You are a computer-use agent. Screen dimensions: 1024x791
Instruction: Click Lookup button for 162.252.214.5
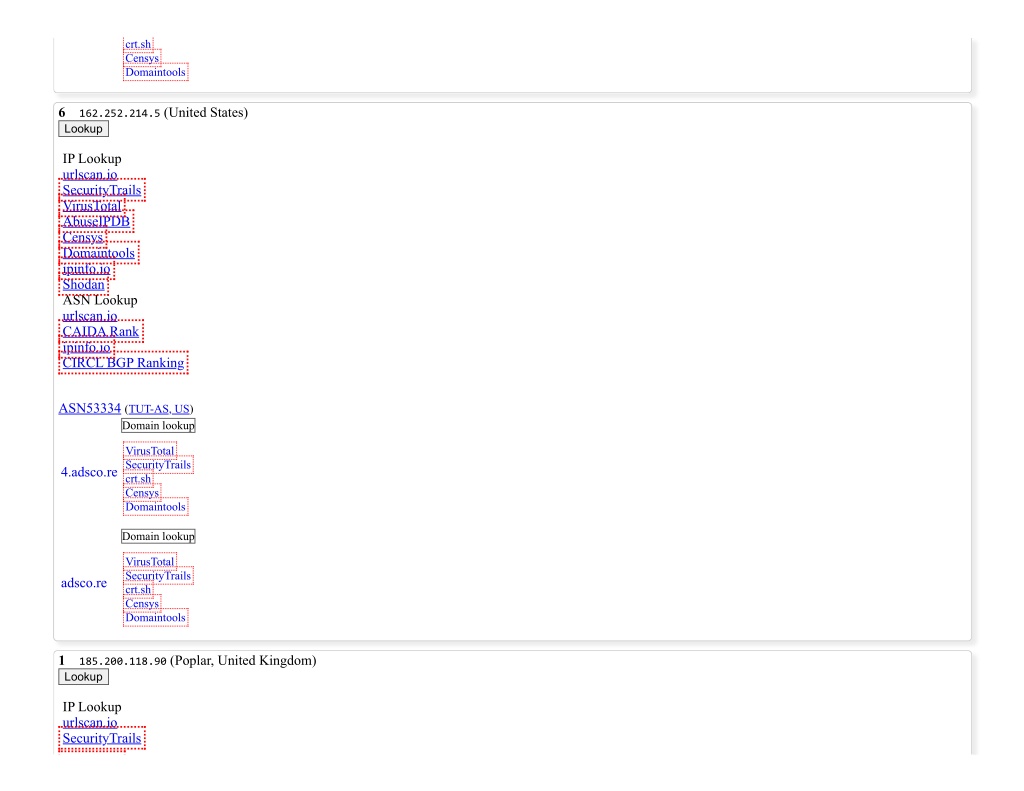coord(83,129)
